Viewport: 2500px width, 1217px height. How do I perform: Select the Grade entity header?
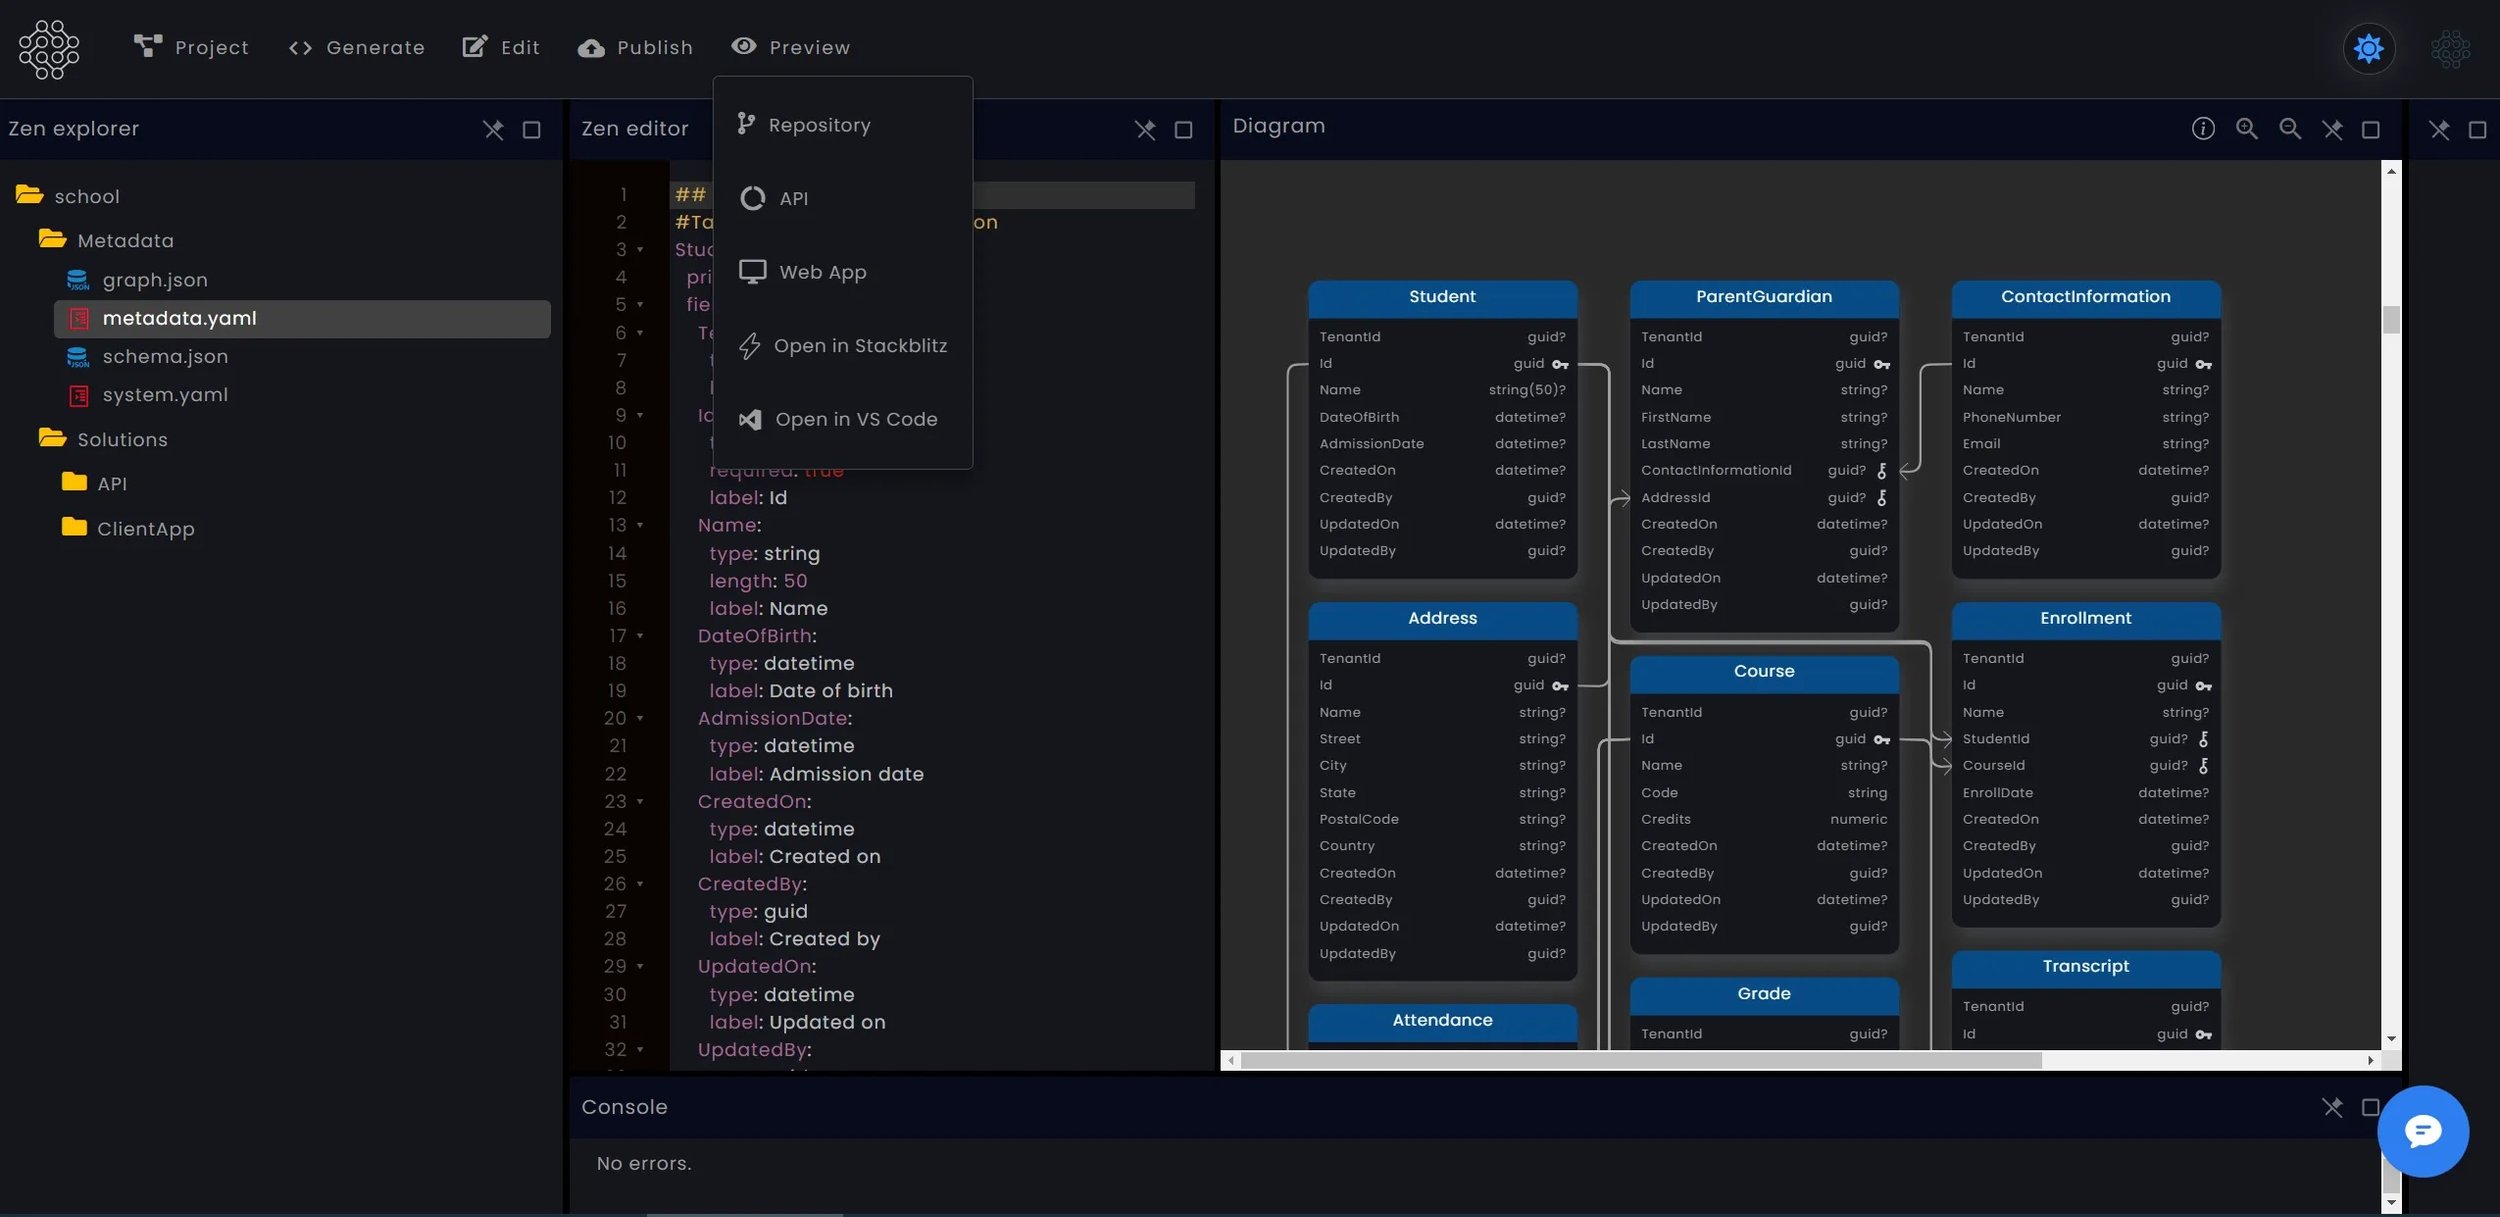click(x=1764, y=995)
